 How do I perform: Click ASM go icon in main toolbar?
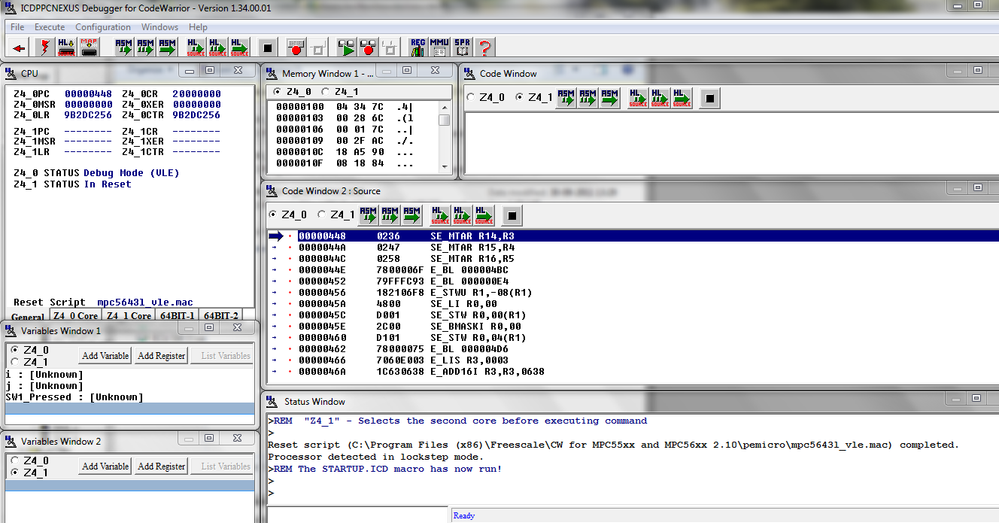point(168,48)
